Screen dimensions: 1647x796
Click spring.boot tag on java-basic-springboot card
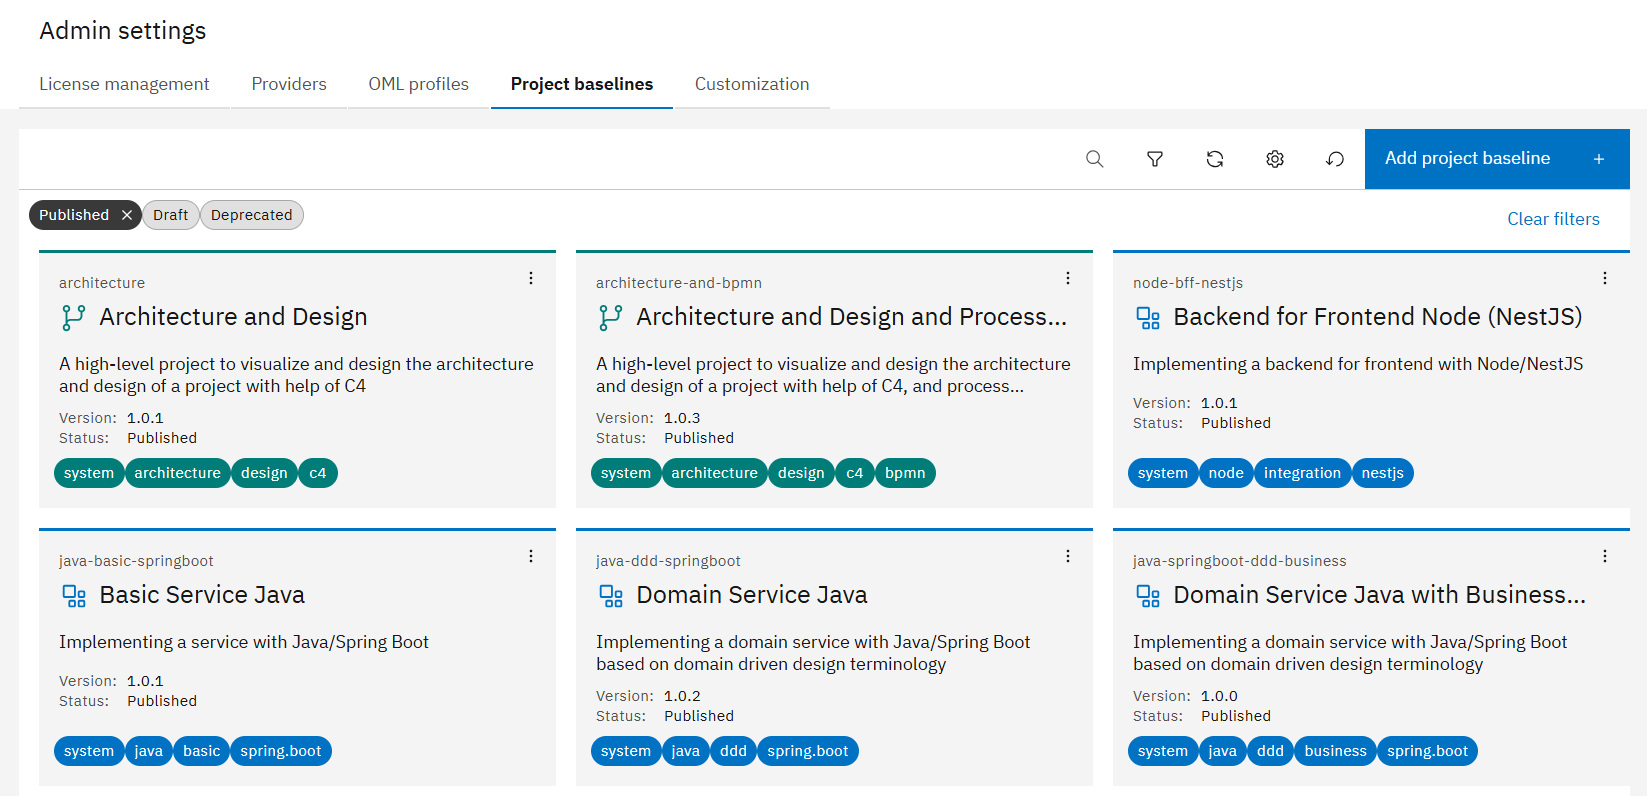tap(281, 751)
